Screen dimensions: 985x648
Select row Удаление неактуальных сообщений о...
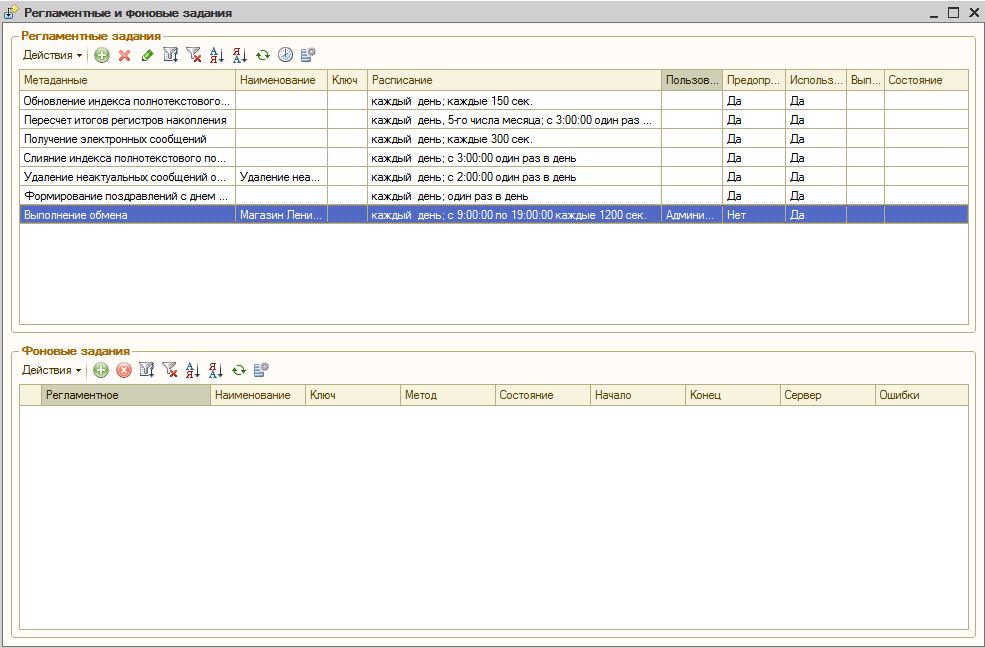click(x=494, y=177)
